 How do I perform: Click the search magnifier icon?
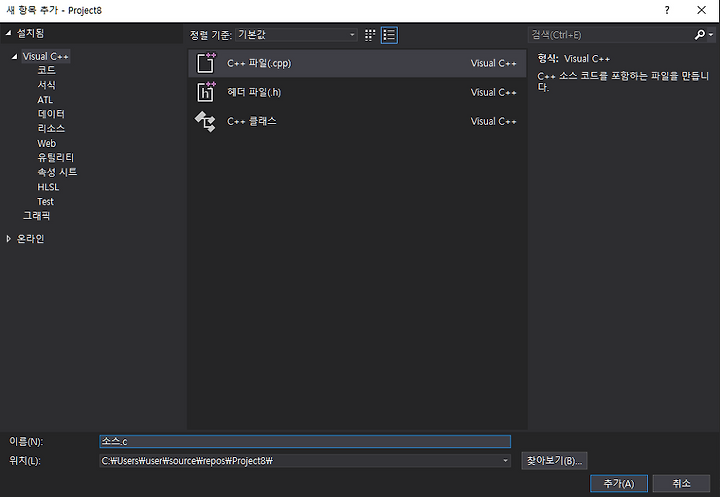(x=699, y=34)
